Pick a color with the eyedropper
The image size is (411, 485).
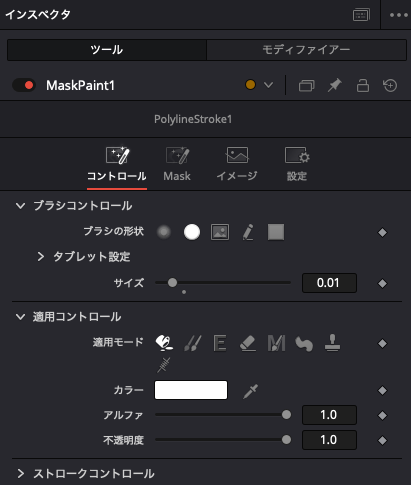[x=251, y=391]
